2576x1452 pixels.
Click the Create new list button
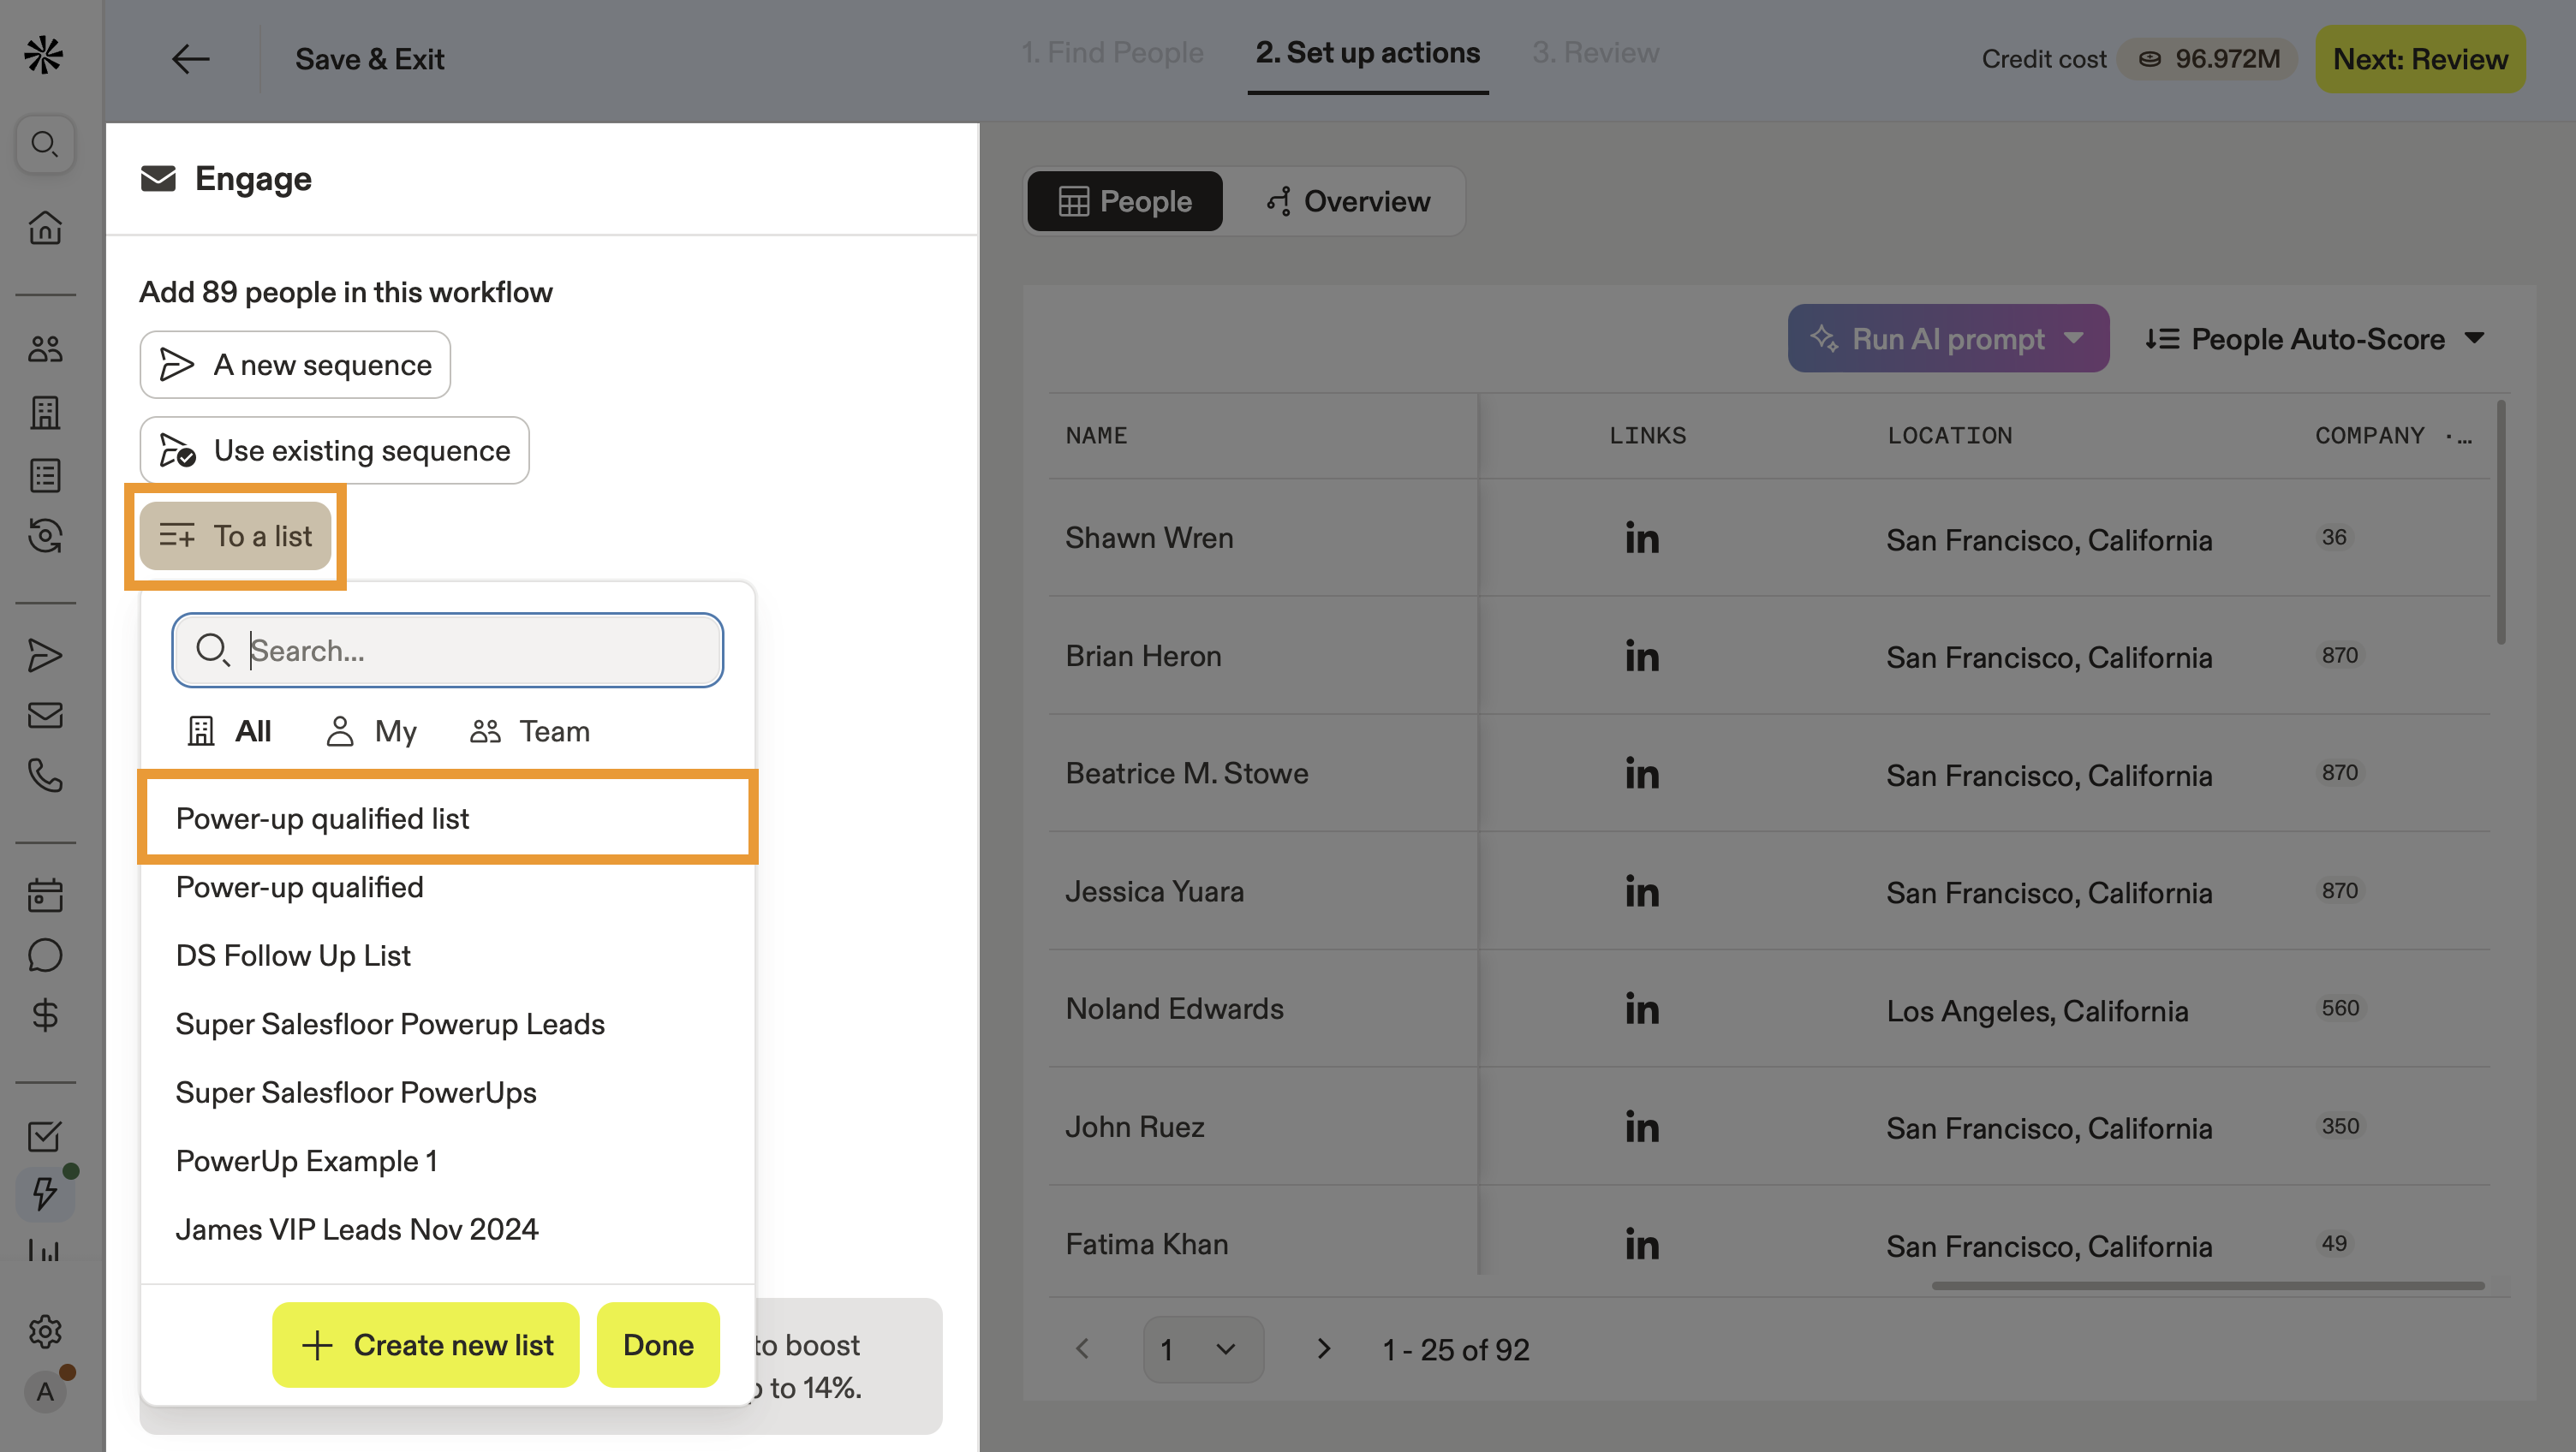point(426,1345)
